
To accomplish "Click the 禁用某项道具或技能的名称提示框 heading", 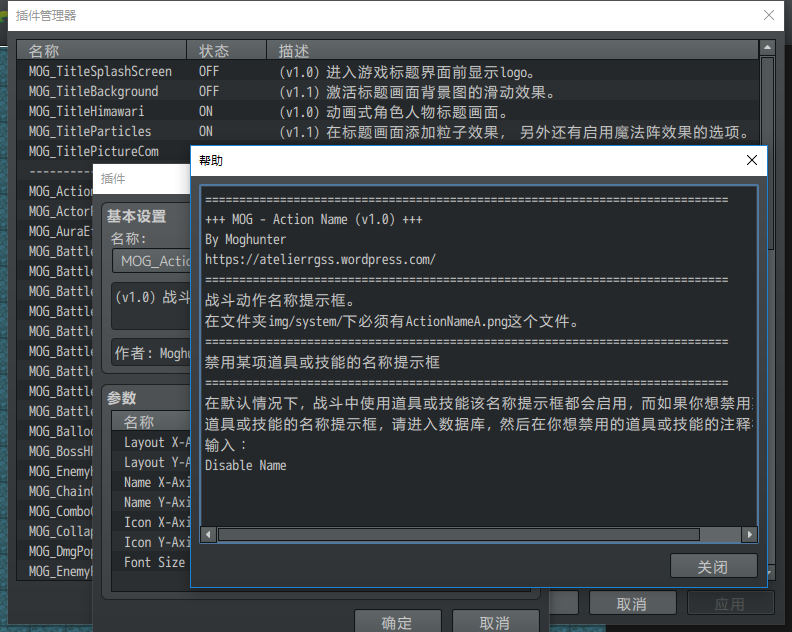I will click(x=322, y=362).
